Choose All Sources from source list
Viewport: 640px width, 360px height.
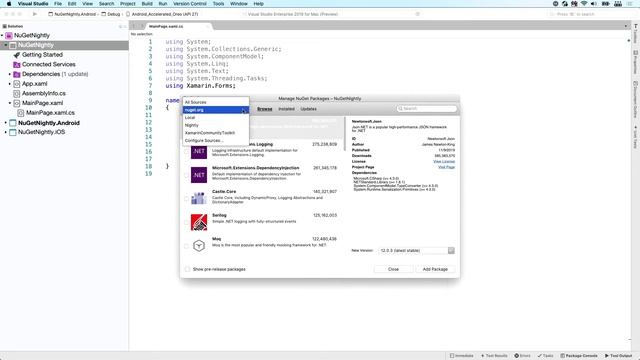pos(216,102)
